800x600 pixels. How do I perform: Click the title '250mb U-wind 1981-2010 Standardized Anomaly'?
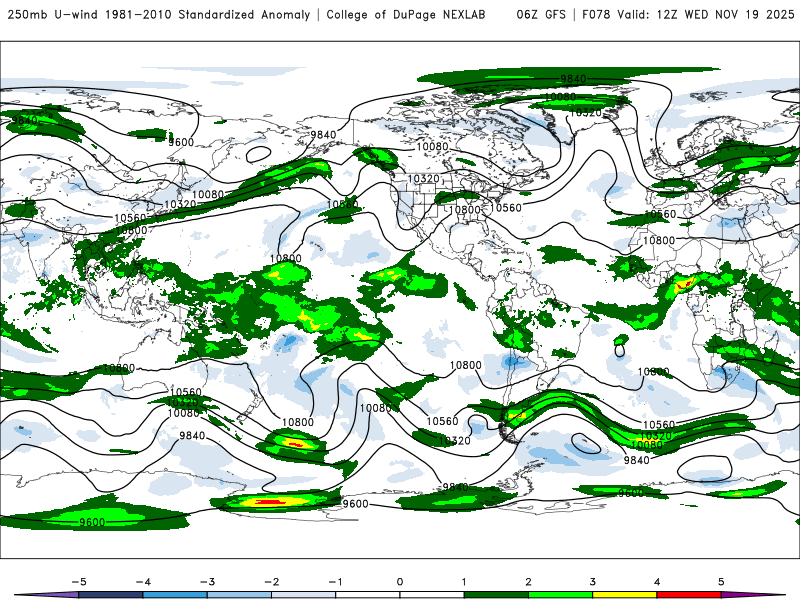tap(159, 15)
